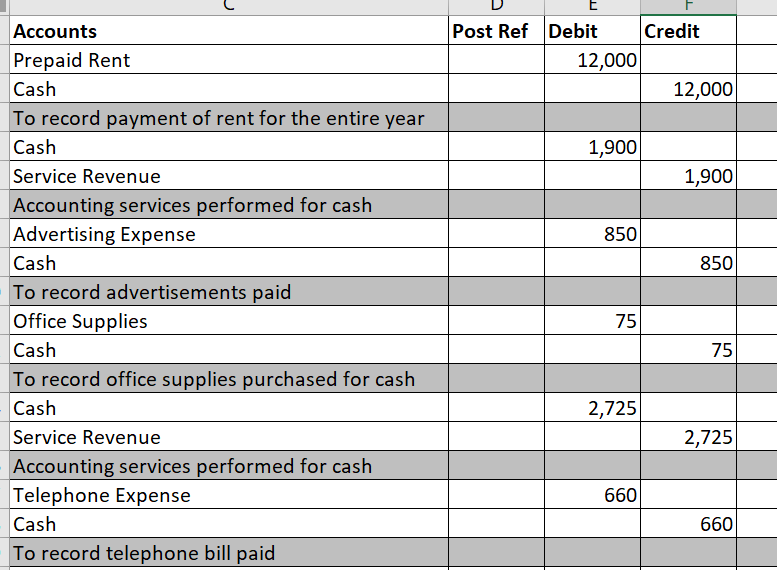Click the Telephone Expense cell
Image resolution: width=777 pixels, height=570 pixels.
(x=229, y=495)
